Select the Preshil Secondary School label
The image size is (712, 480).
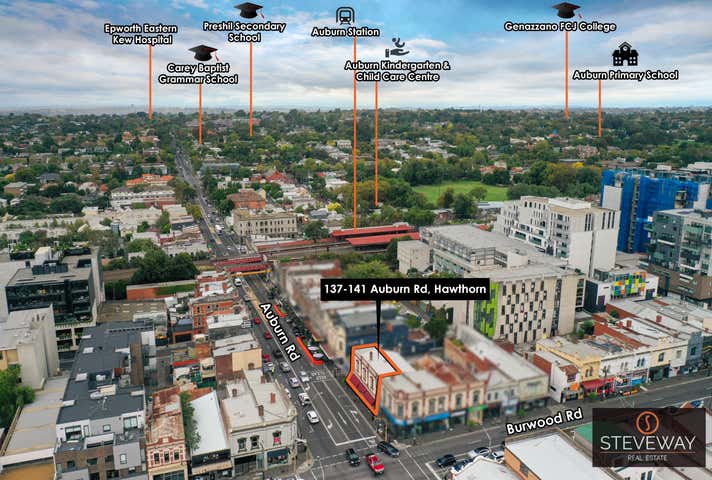click(x=244, y=32)
